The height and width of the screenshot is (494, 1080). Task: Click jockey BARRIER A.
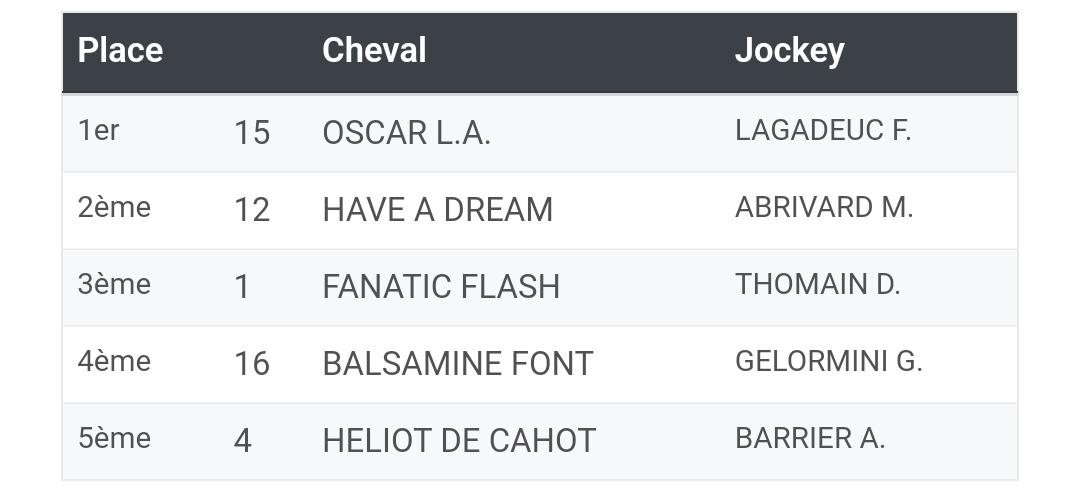pos(810,438)
